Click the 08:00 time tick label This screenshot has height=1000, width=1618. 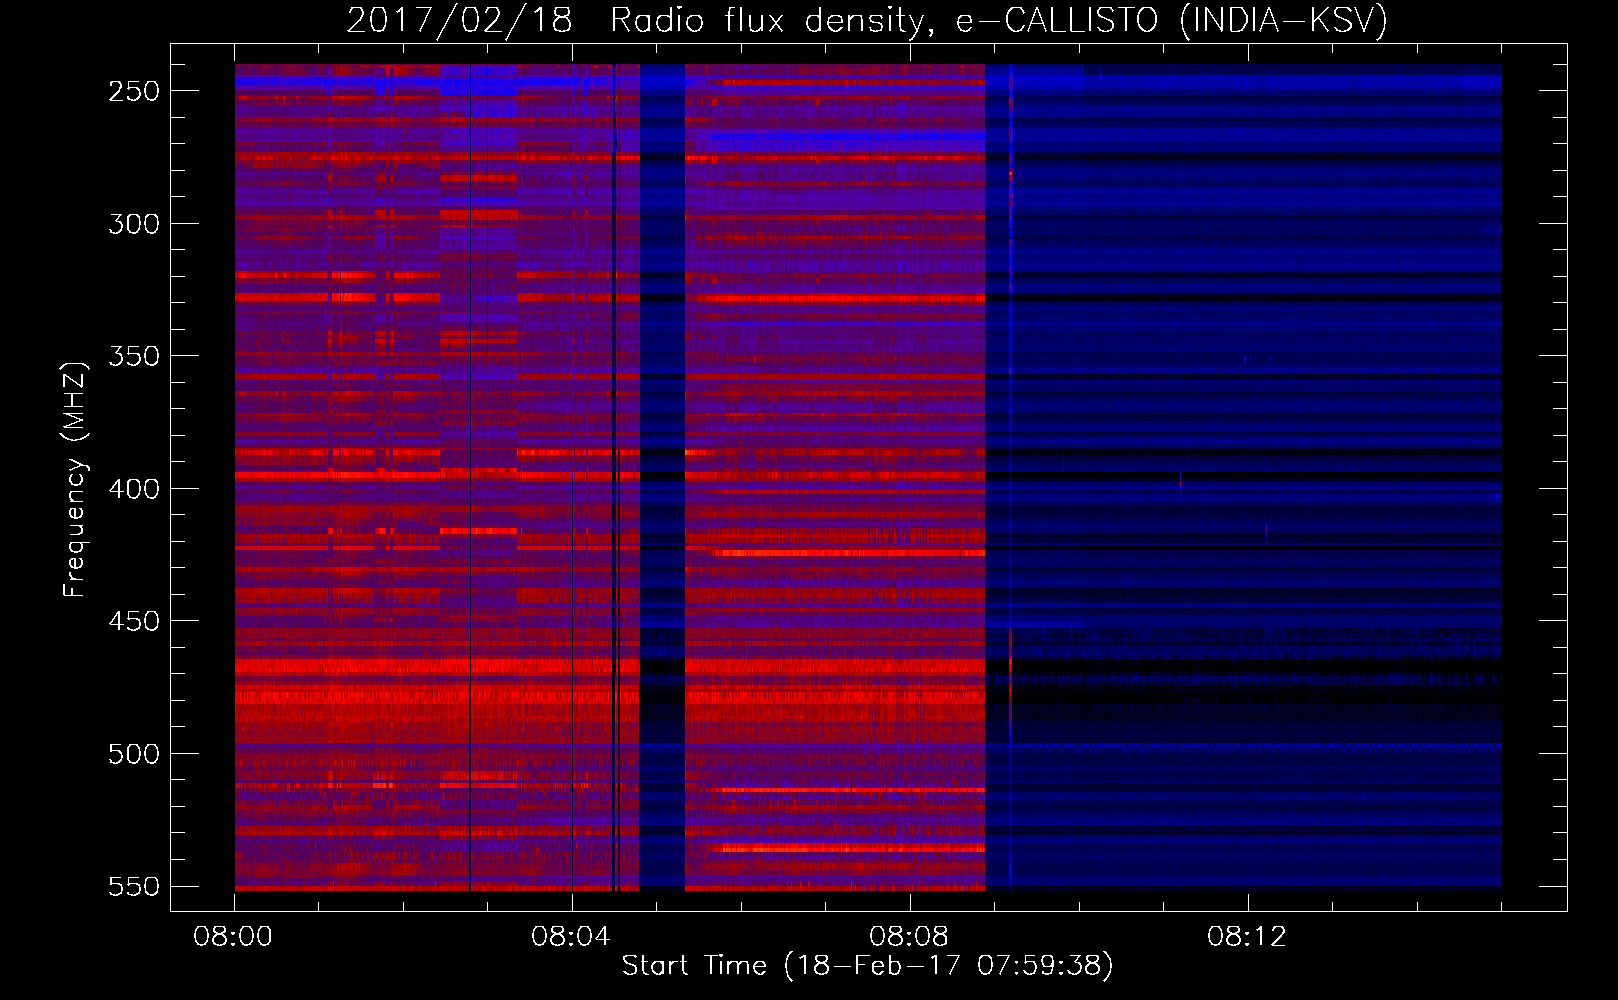click(x=233, y=937)
